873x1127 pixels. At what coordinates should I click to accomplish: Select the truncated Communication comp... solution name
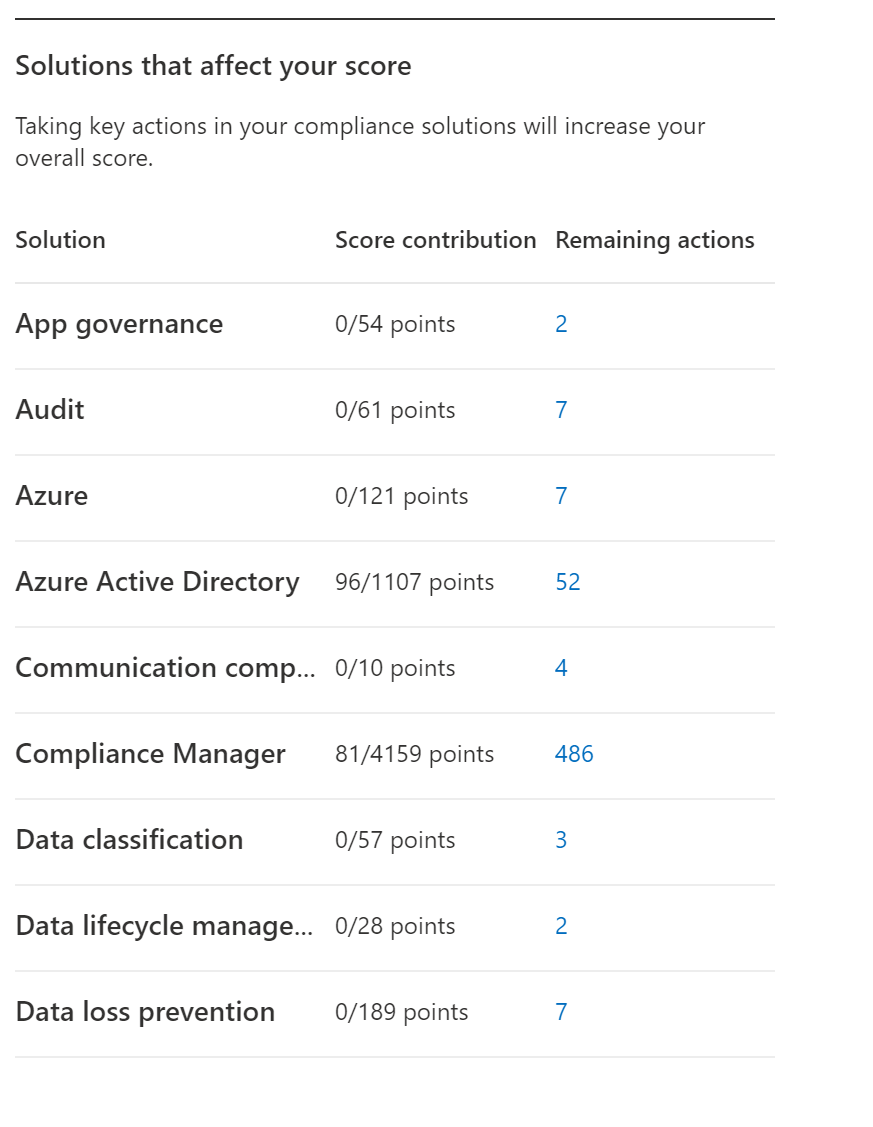[165, 668]
